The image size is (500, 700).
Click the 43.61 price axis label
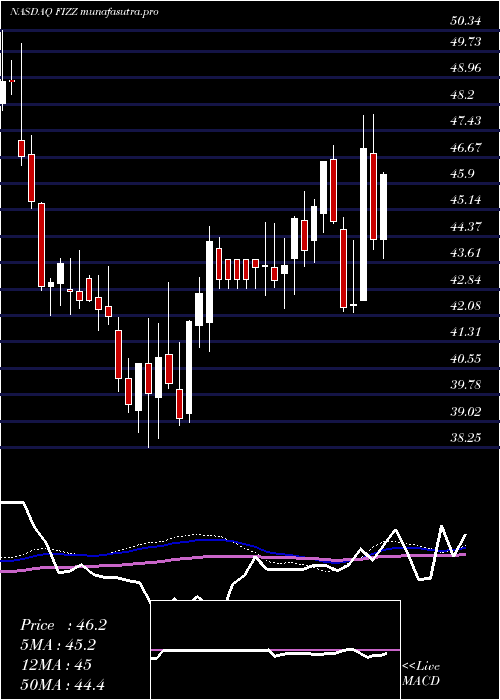point(465,253)
